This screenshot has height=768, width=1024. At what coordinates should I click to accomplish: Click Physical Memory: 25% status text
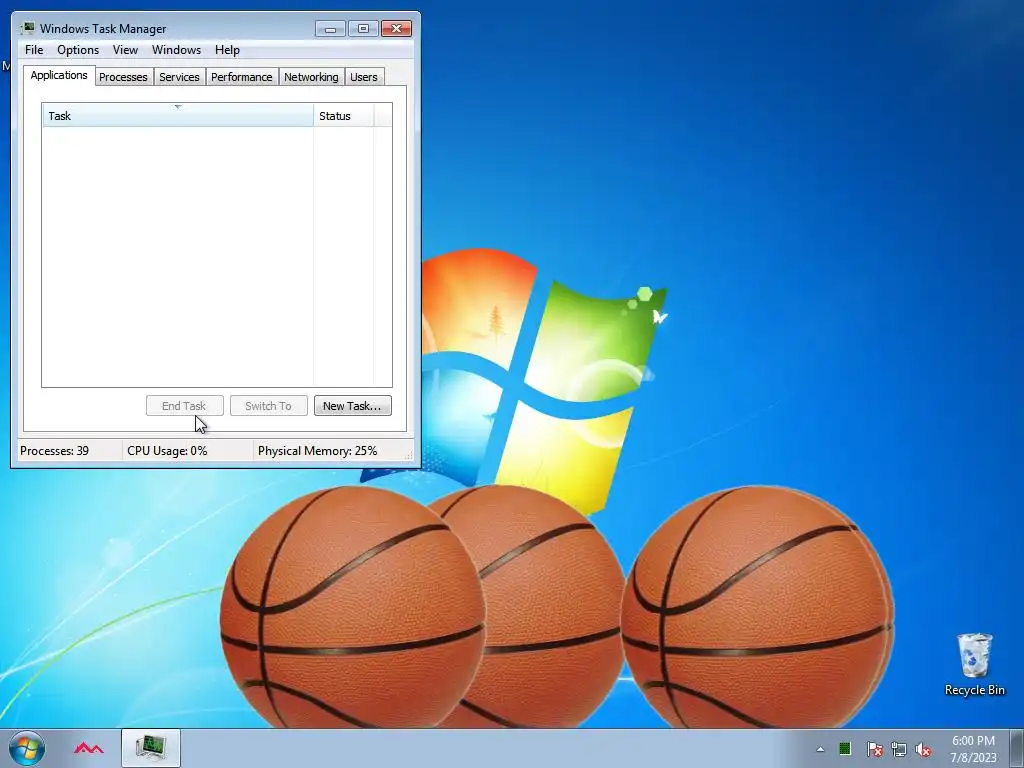[x=317, y=451]
